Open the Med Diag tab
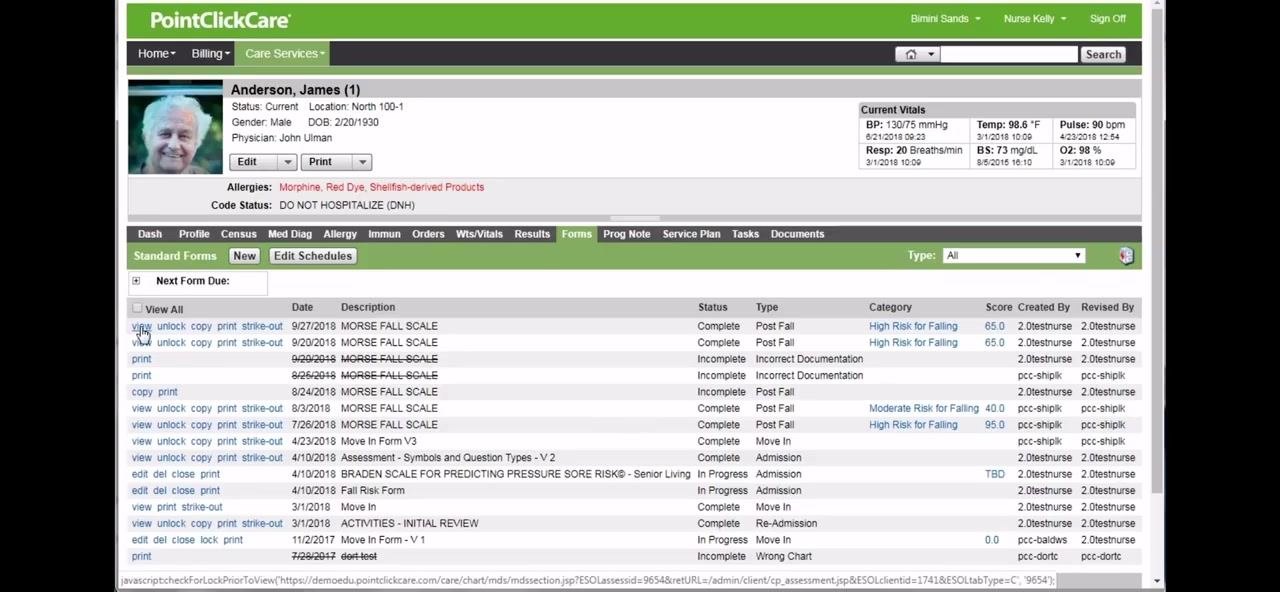 pos(290,234)
